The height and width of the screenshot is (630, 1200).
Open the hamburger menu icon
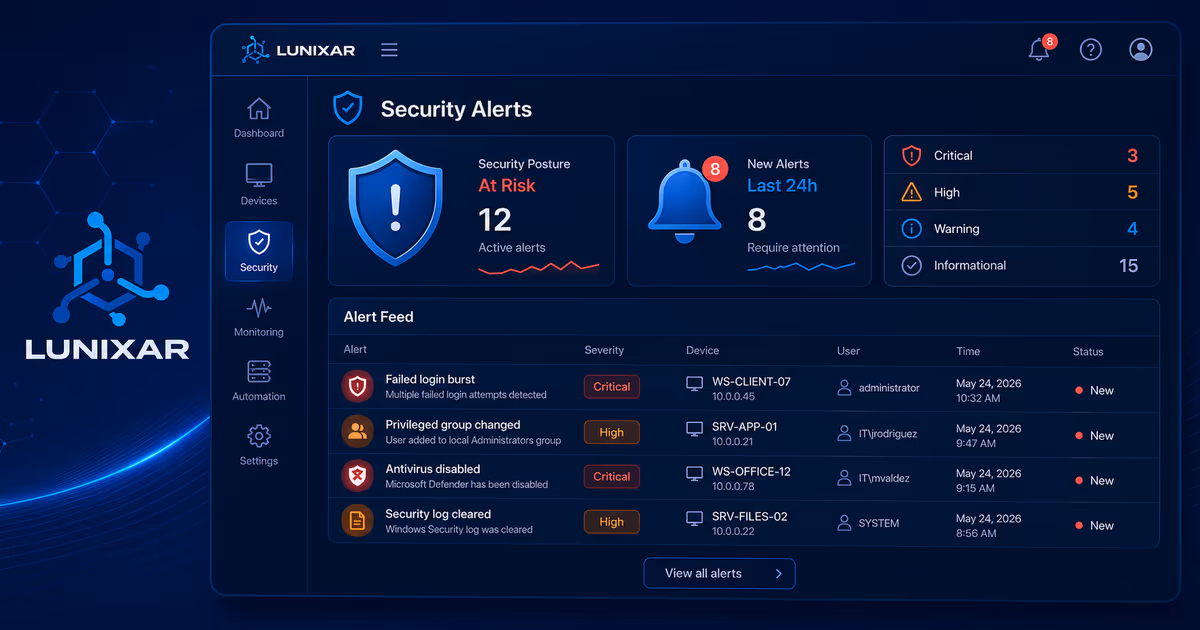coord(389,50)
